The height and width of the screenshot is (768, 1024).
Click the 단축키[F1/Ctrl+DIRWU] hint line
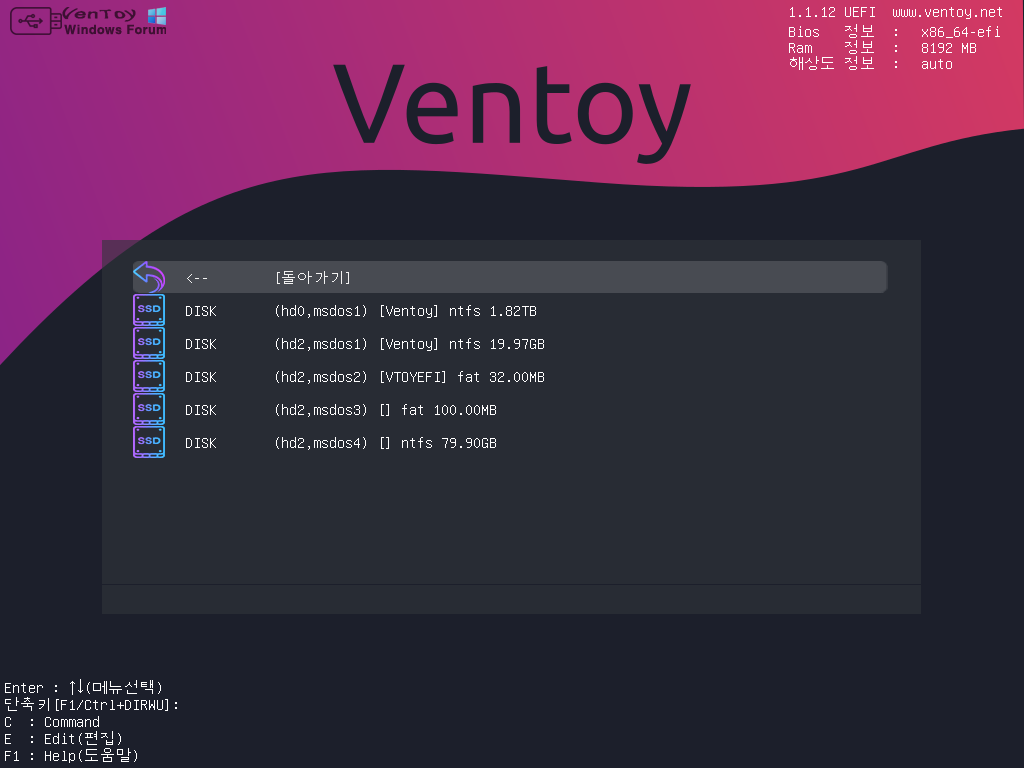tap(91, 705)
